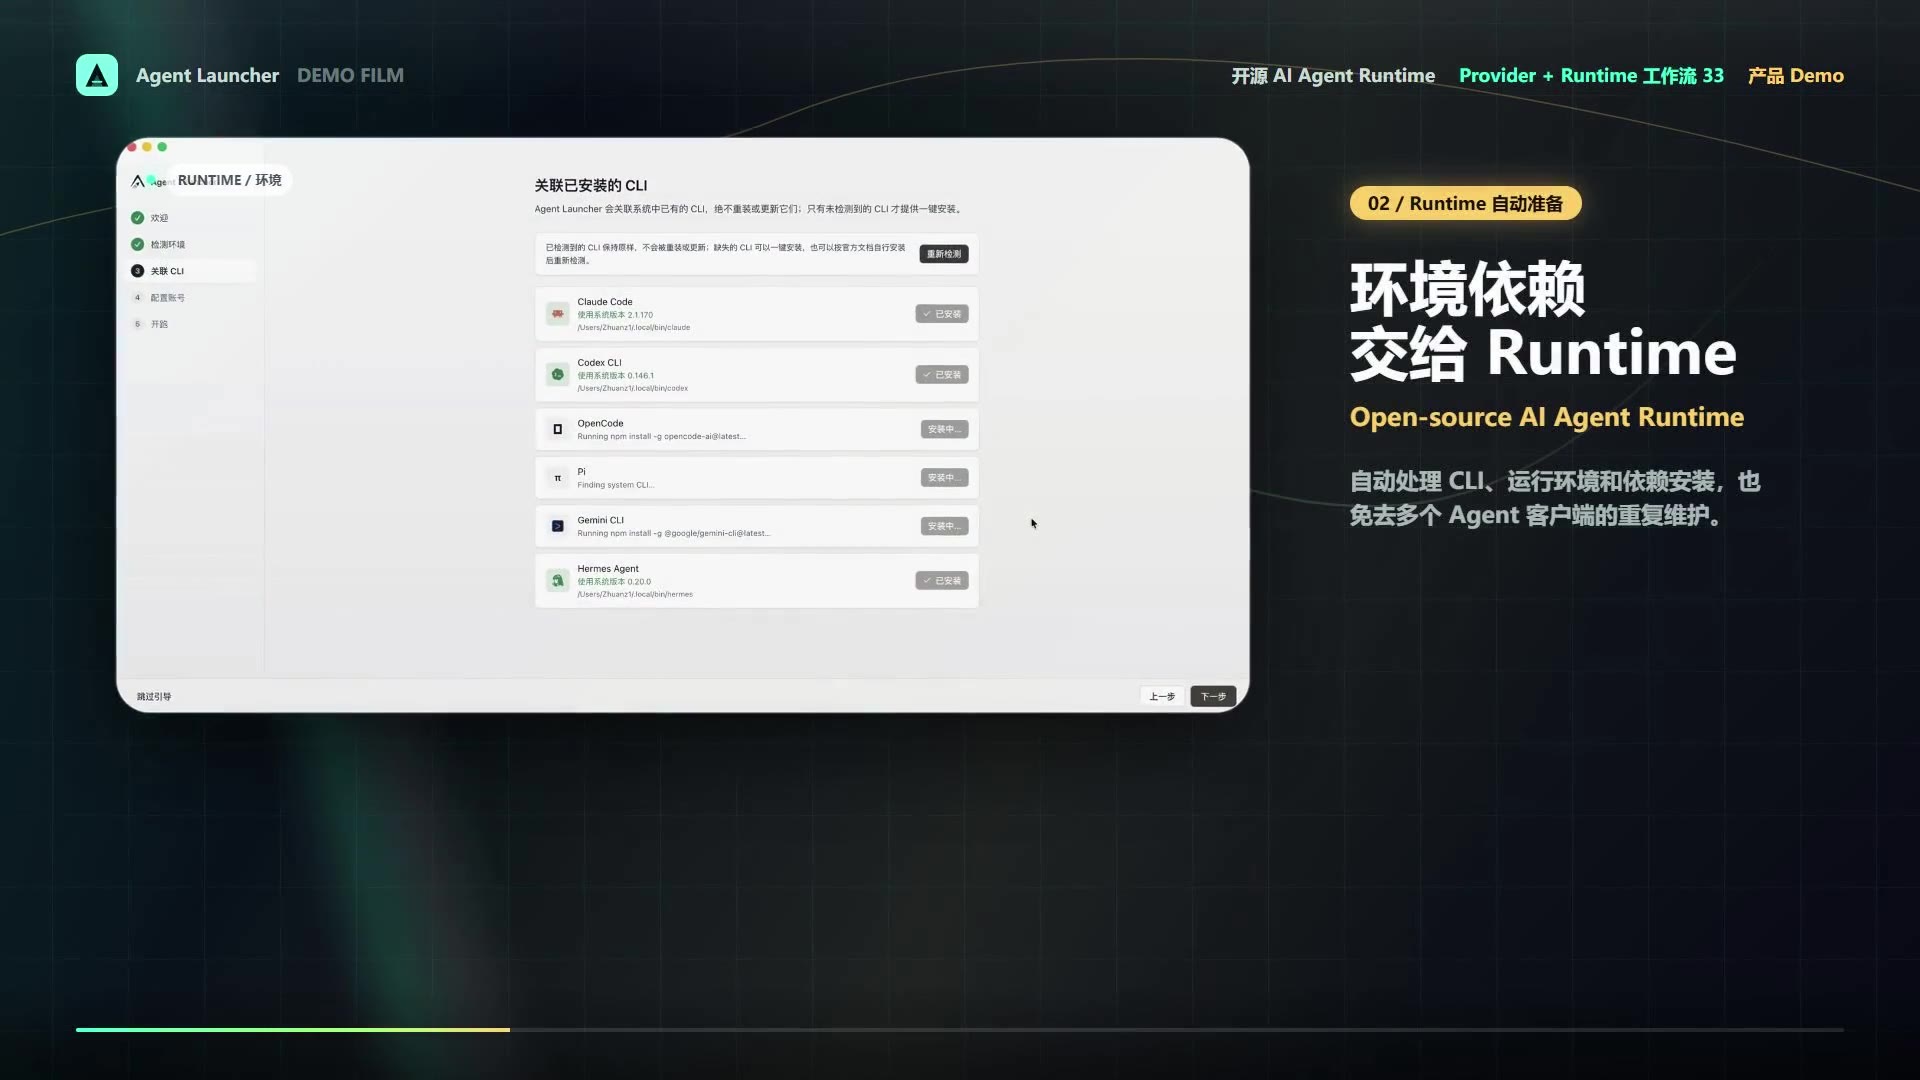Click the Hermes Agent app icon
Screen dimensions: 1920x1080
click(x=558, y=581)
